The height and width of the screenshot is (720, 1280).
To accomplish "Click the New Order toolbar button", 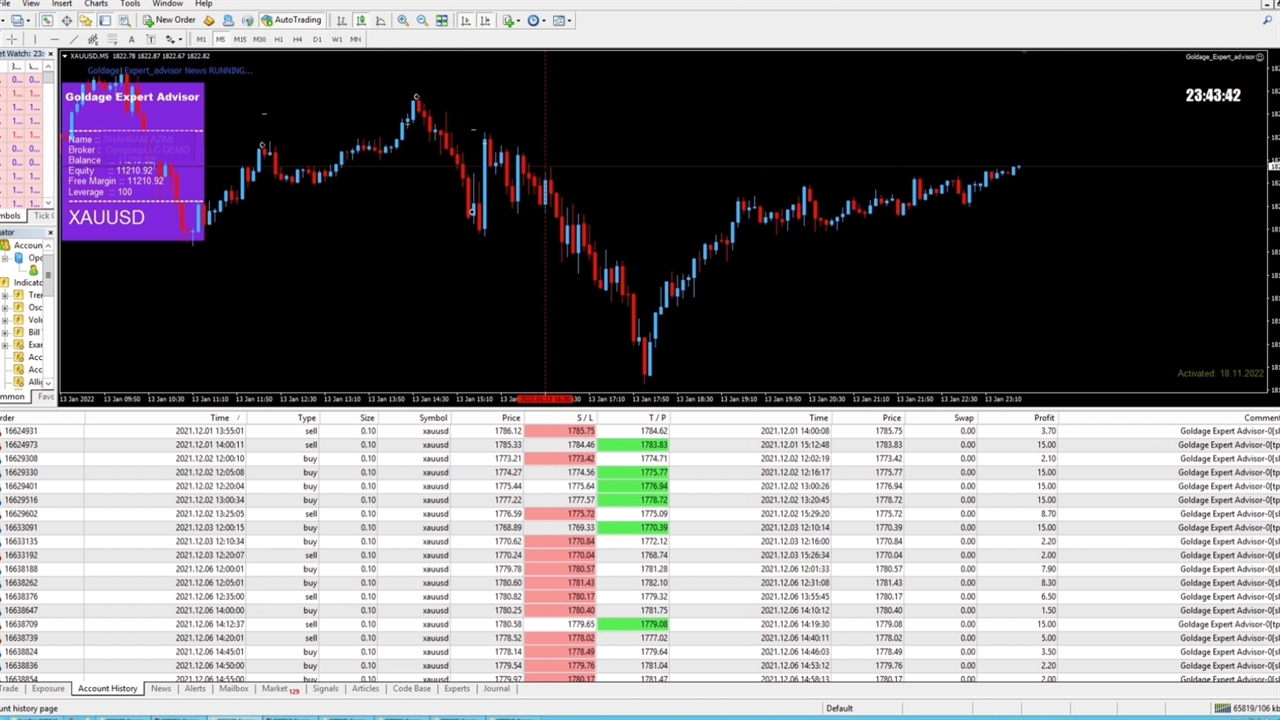I will pyautogui.click(x=169, y=20).
